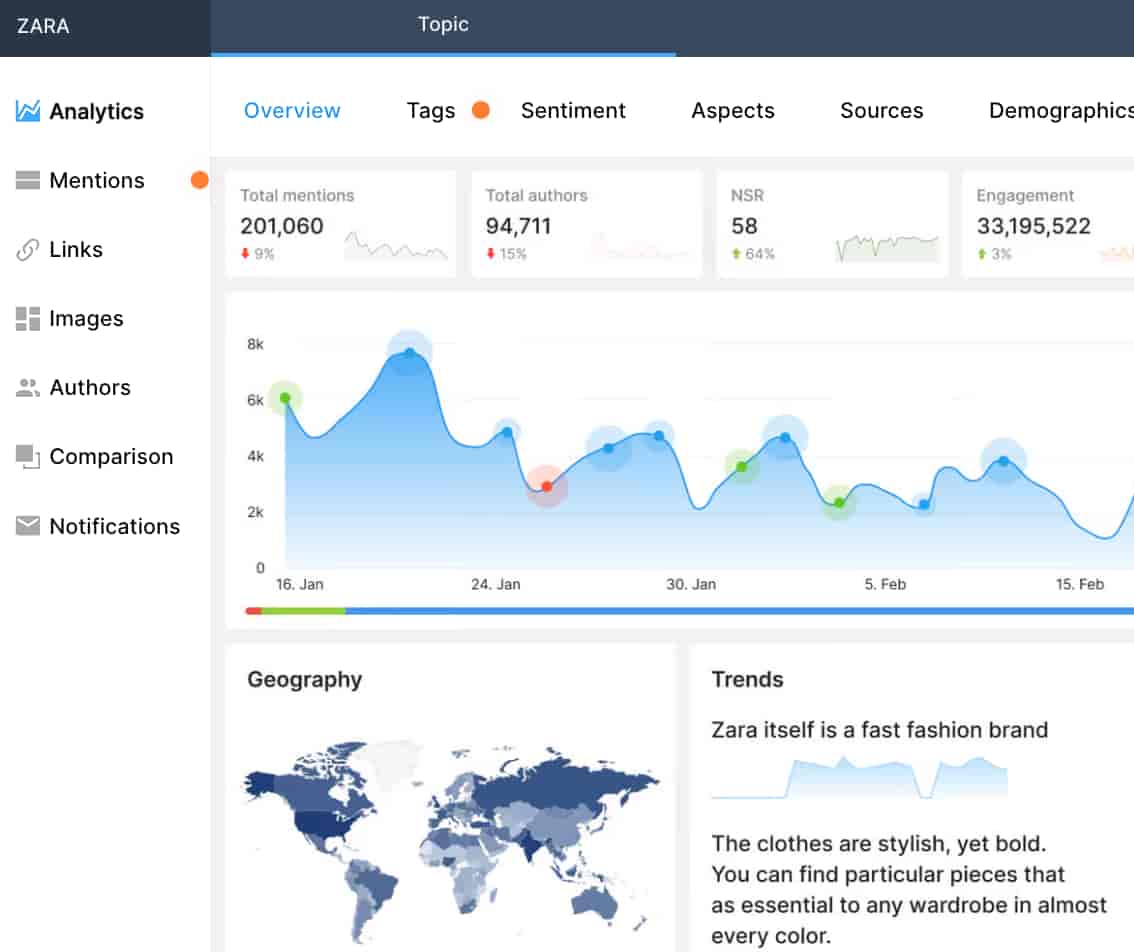Click the orange dot beside Mentions
The height and width of the screenshot is (952, 1134).
[x=200, y=179]
